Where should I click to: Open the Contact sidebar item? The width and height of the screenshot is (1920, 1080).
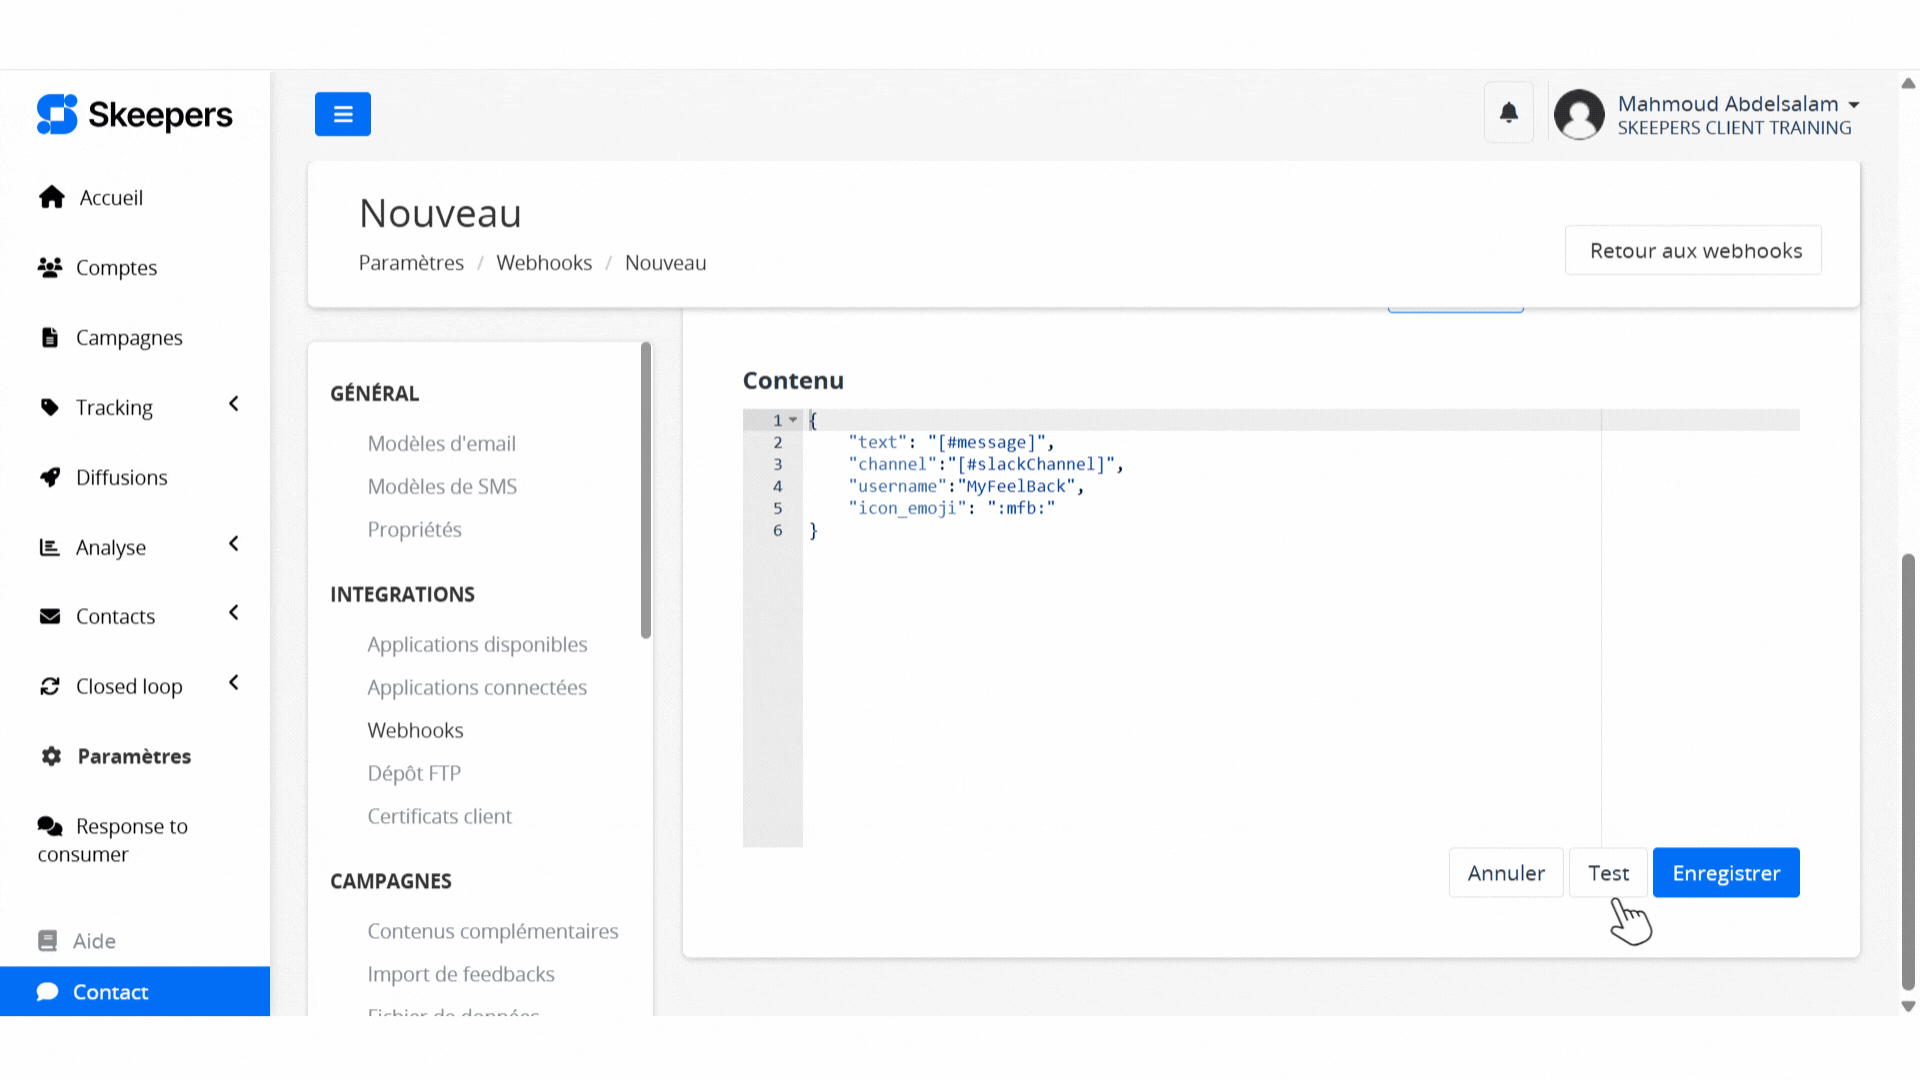(135, 991)
